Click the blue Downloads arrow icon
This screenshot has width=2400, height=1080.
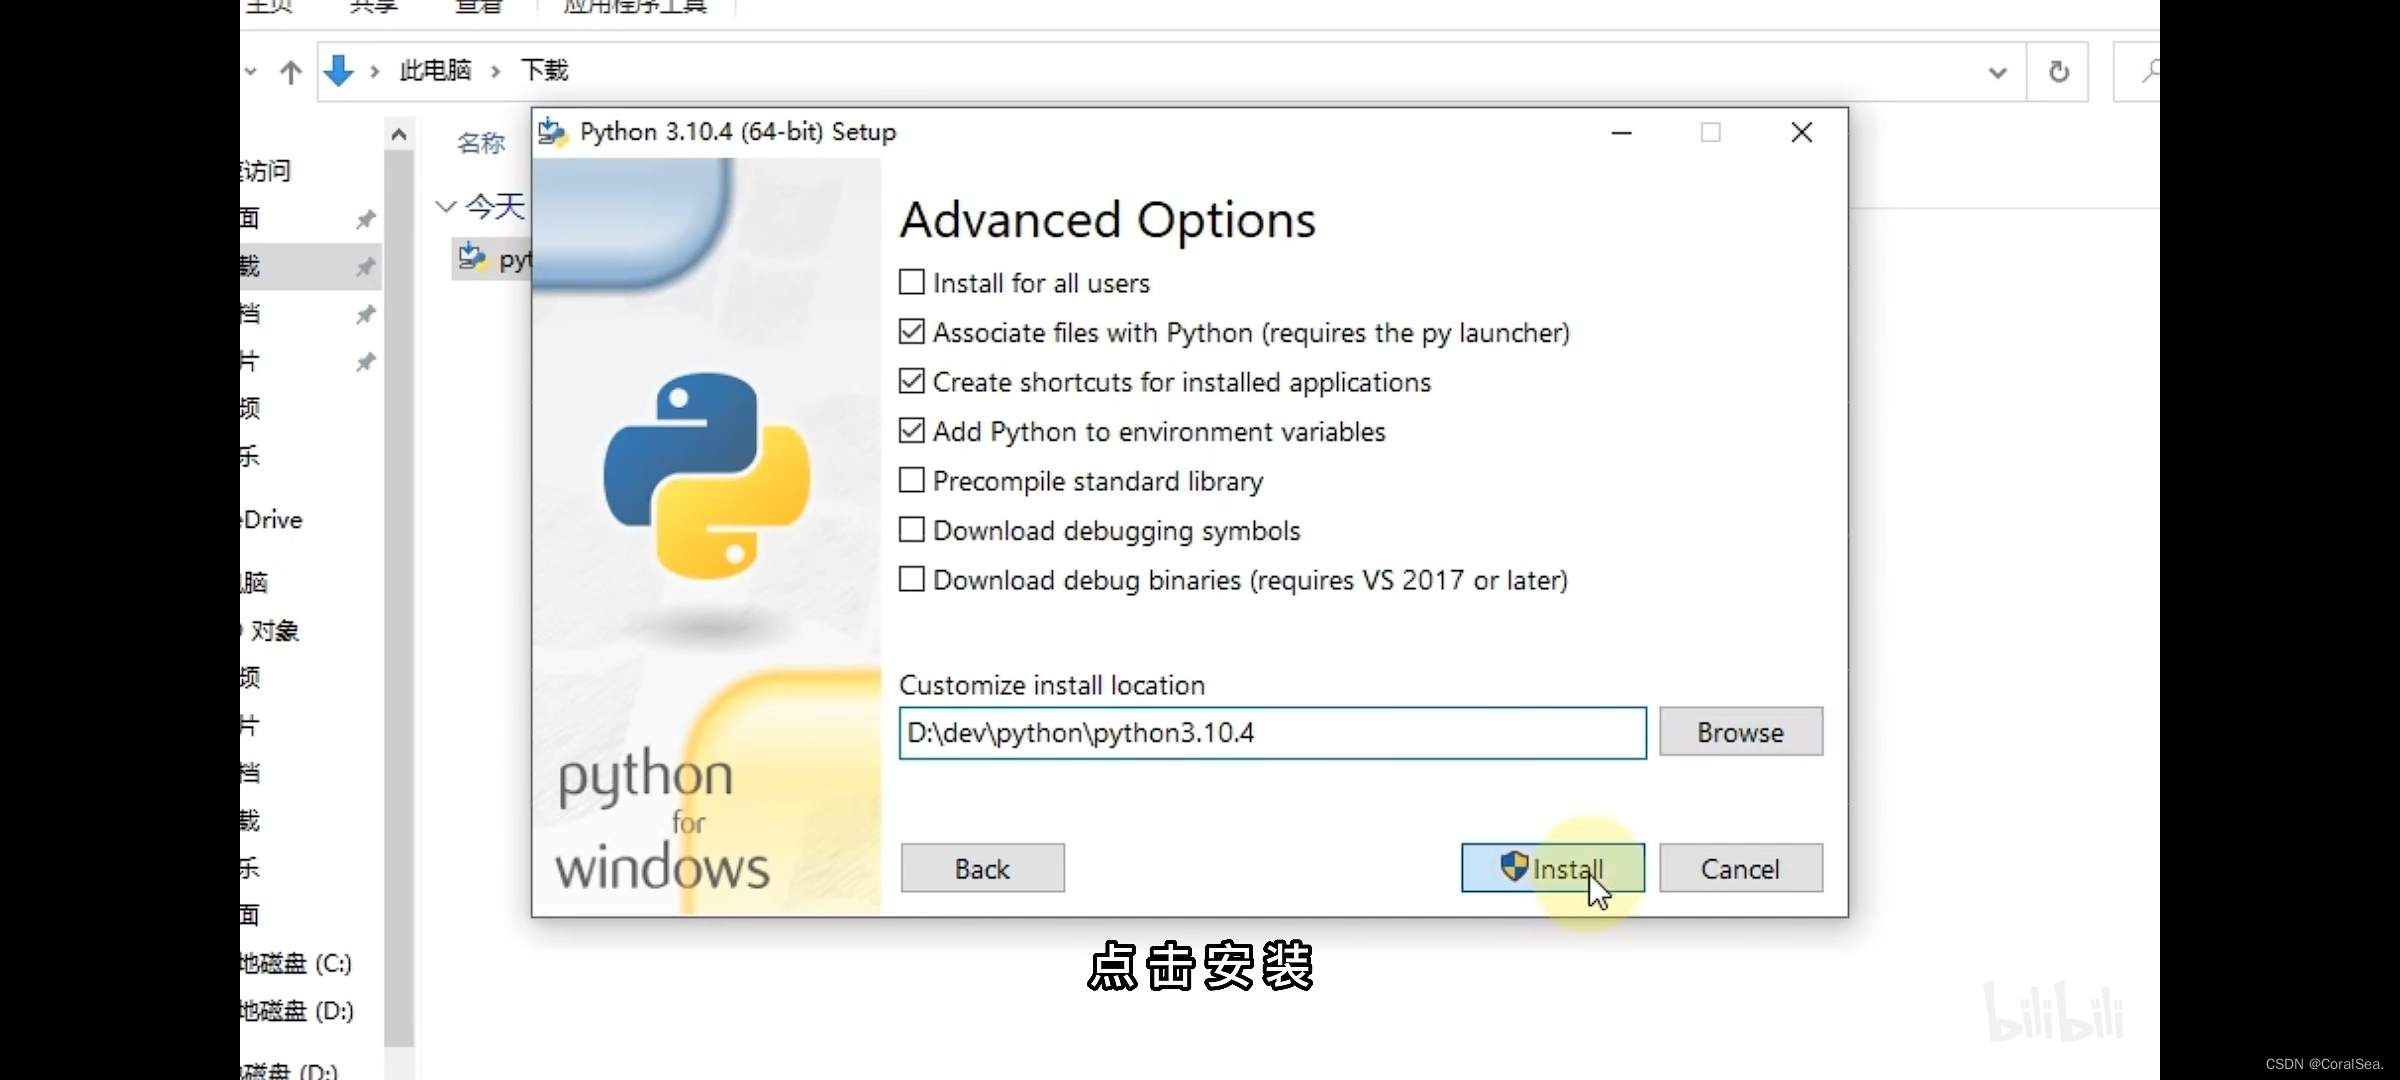click(339, 71)
